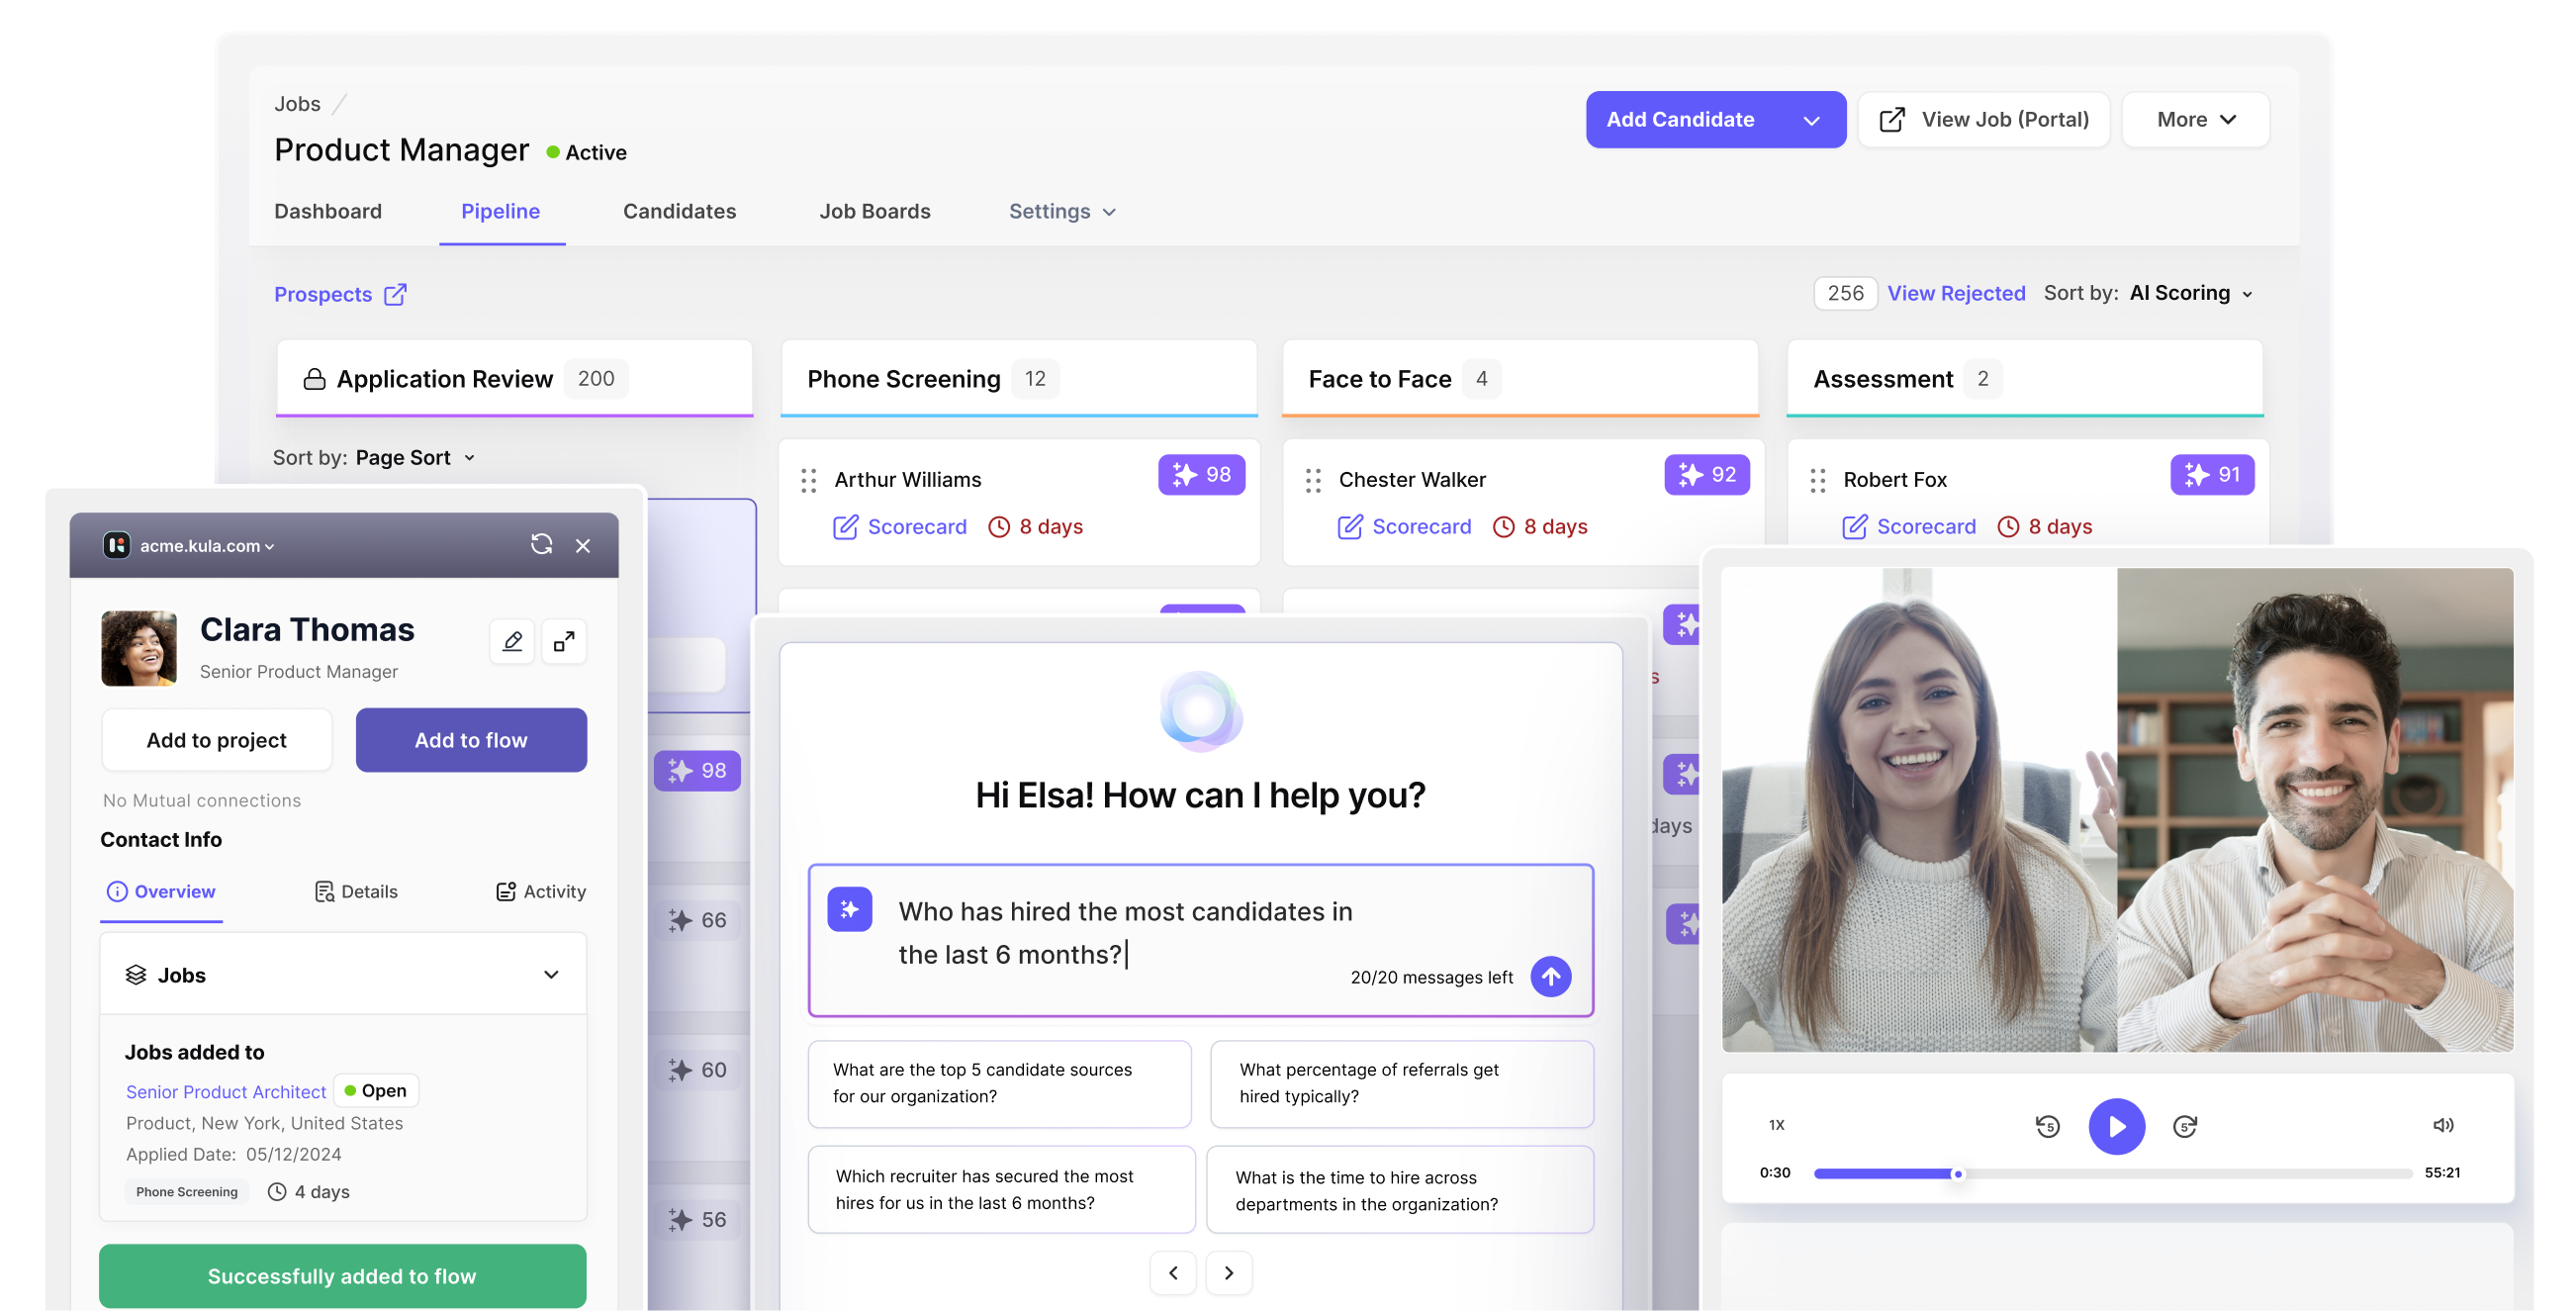Expand the Clara Thomas profile with the expand icon

(x=564, y=641)
